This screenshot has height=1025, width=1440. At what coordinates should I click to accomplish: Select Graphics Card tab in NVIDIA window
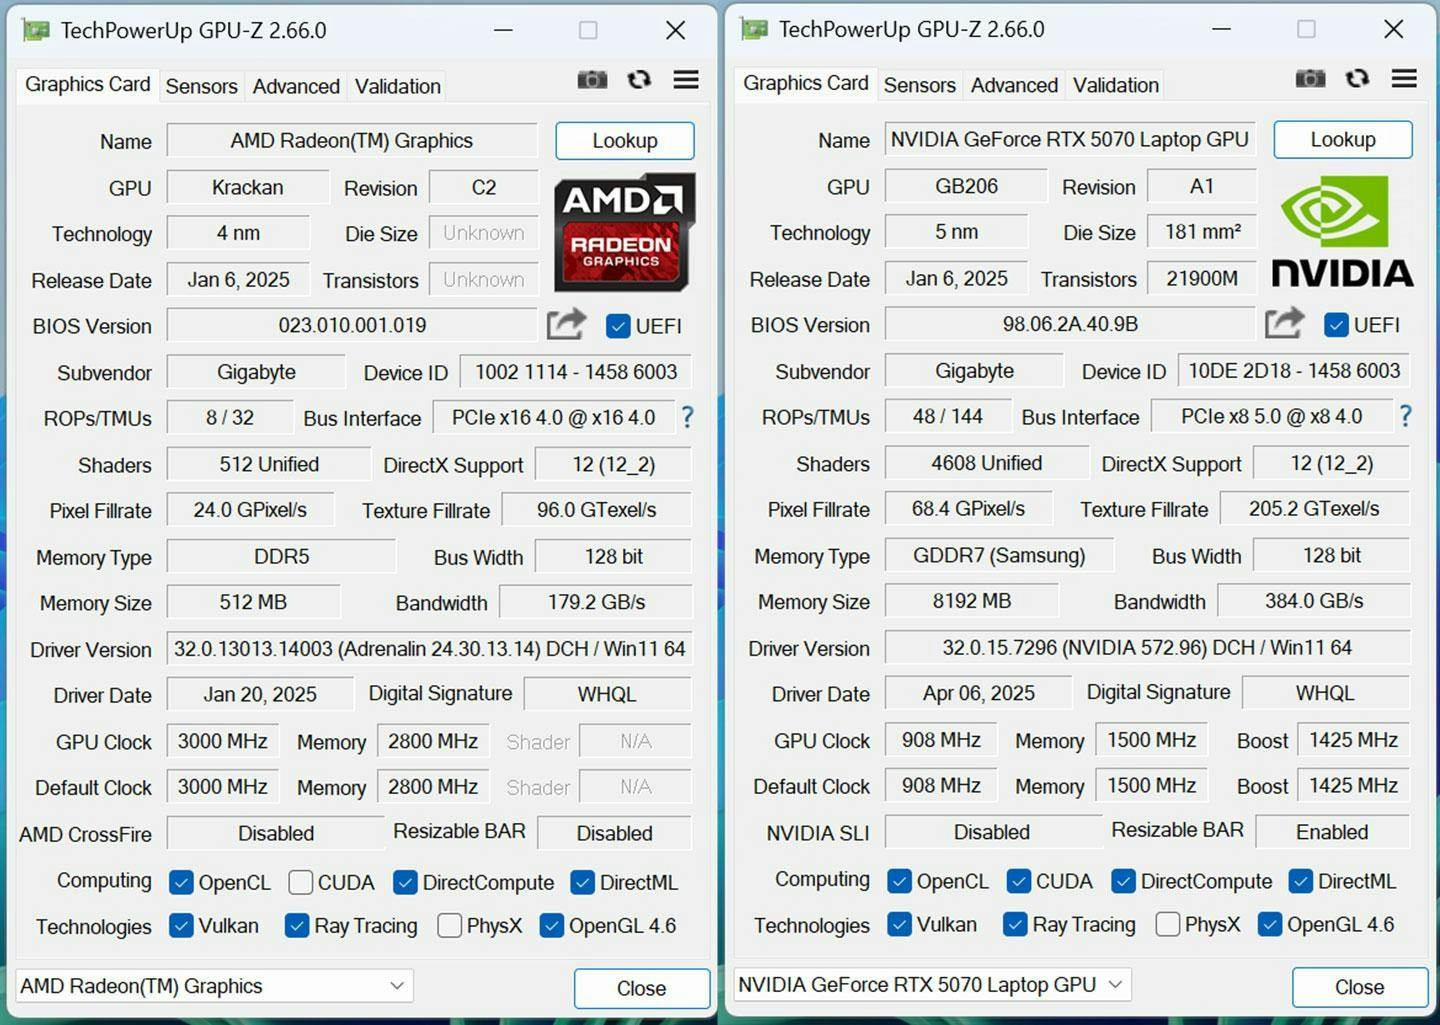(805, 83)
